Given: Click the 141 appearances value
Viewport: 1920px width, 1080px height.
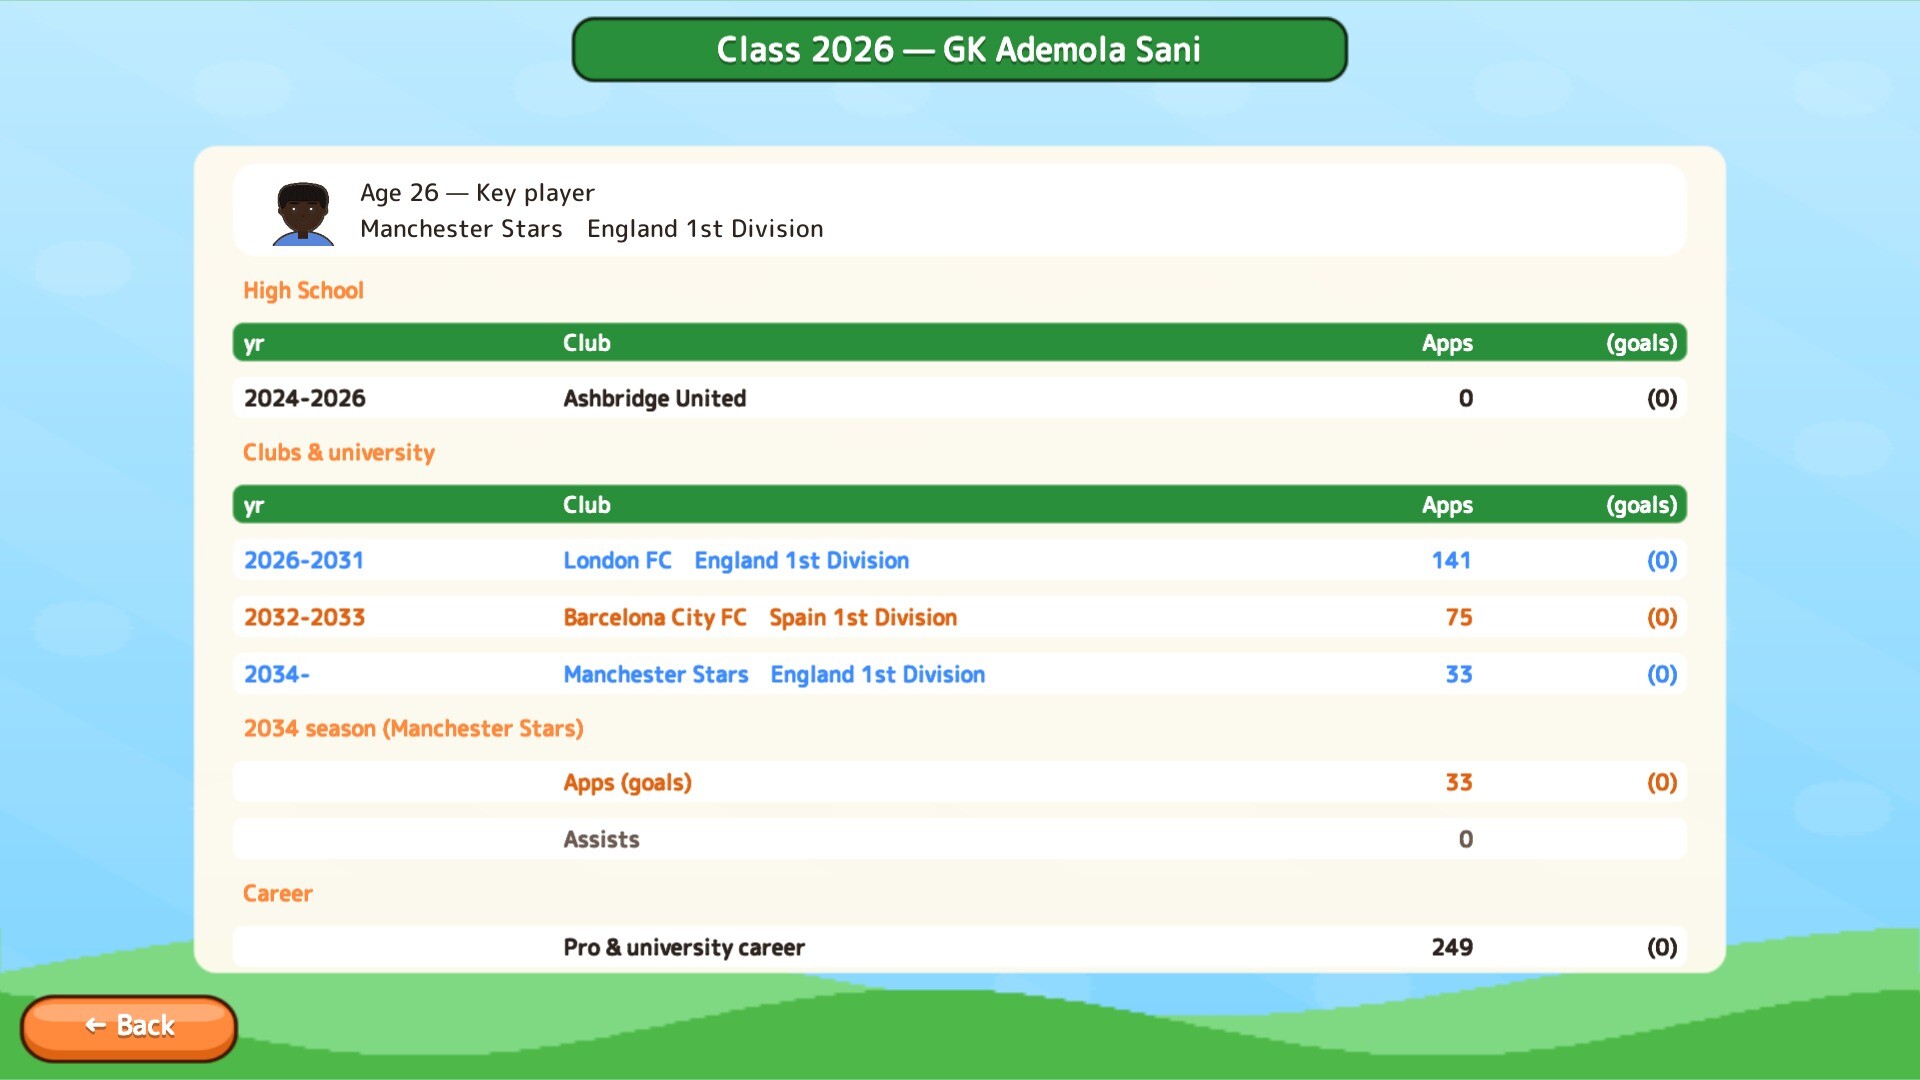Looking at the screenshot, I should pos(1451,560).
